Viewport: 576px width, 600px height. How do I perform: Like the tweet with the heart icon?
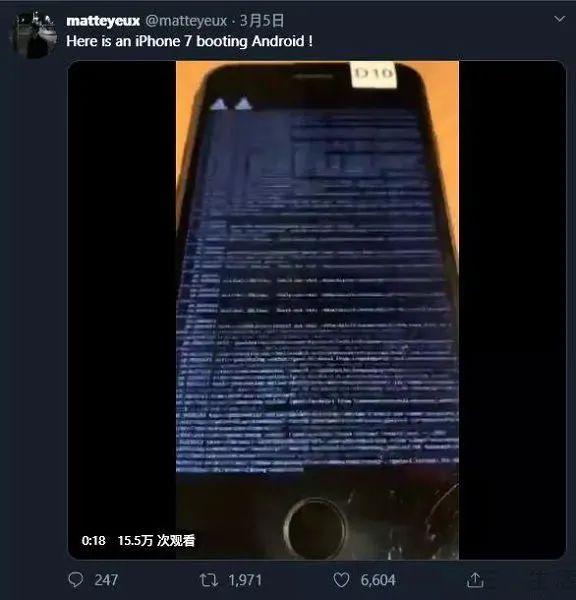(x=341, y=580)
